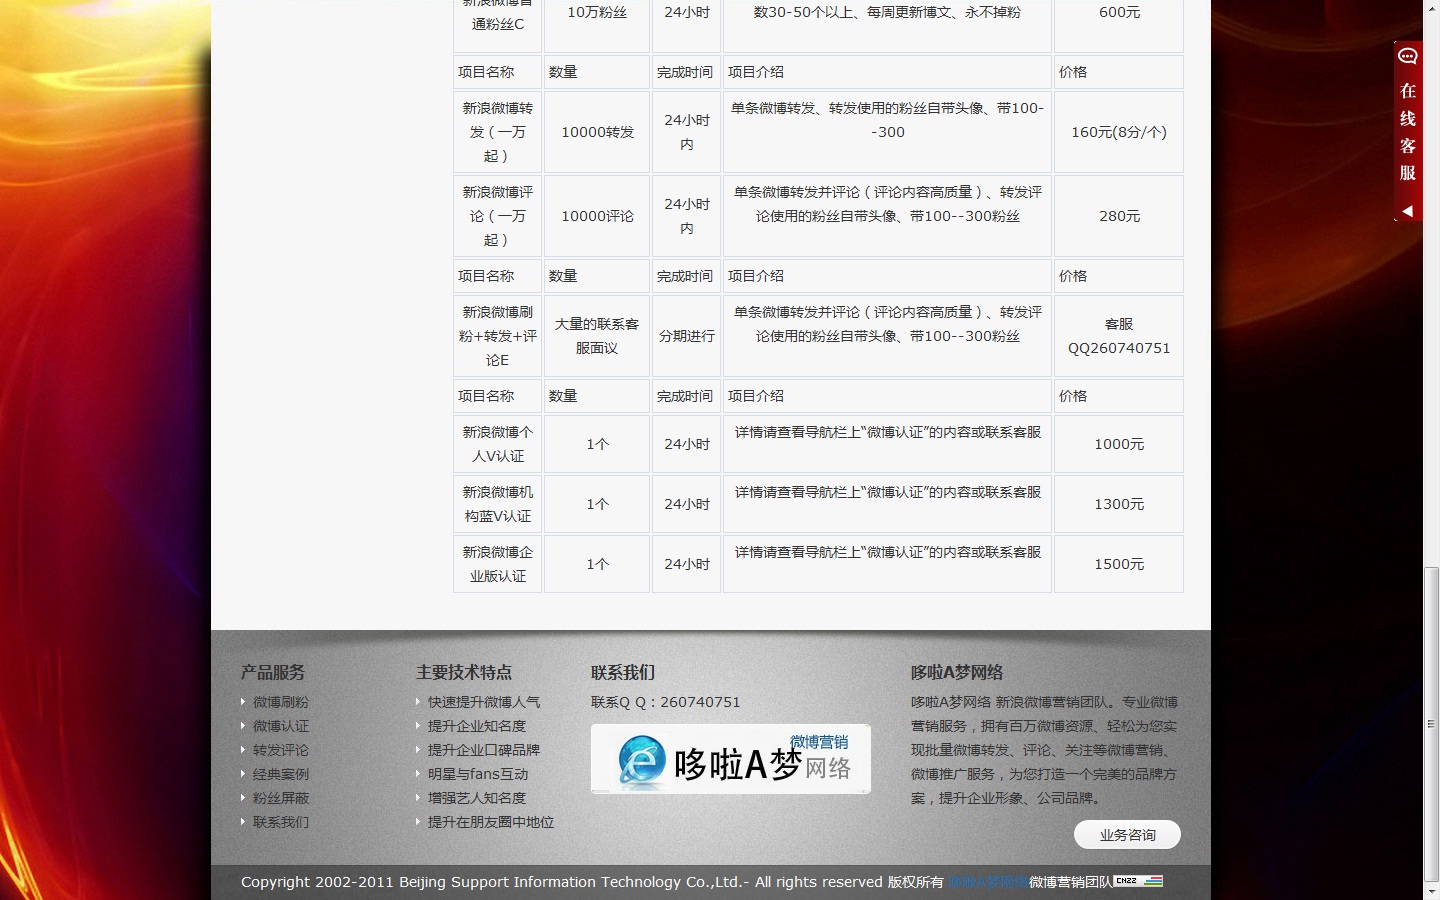
Task: Click the 主要技术特点 footer heading
Action: click(464, 672)
